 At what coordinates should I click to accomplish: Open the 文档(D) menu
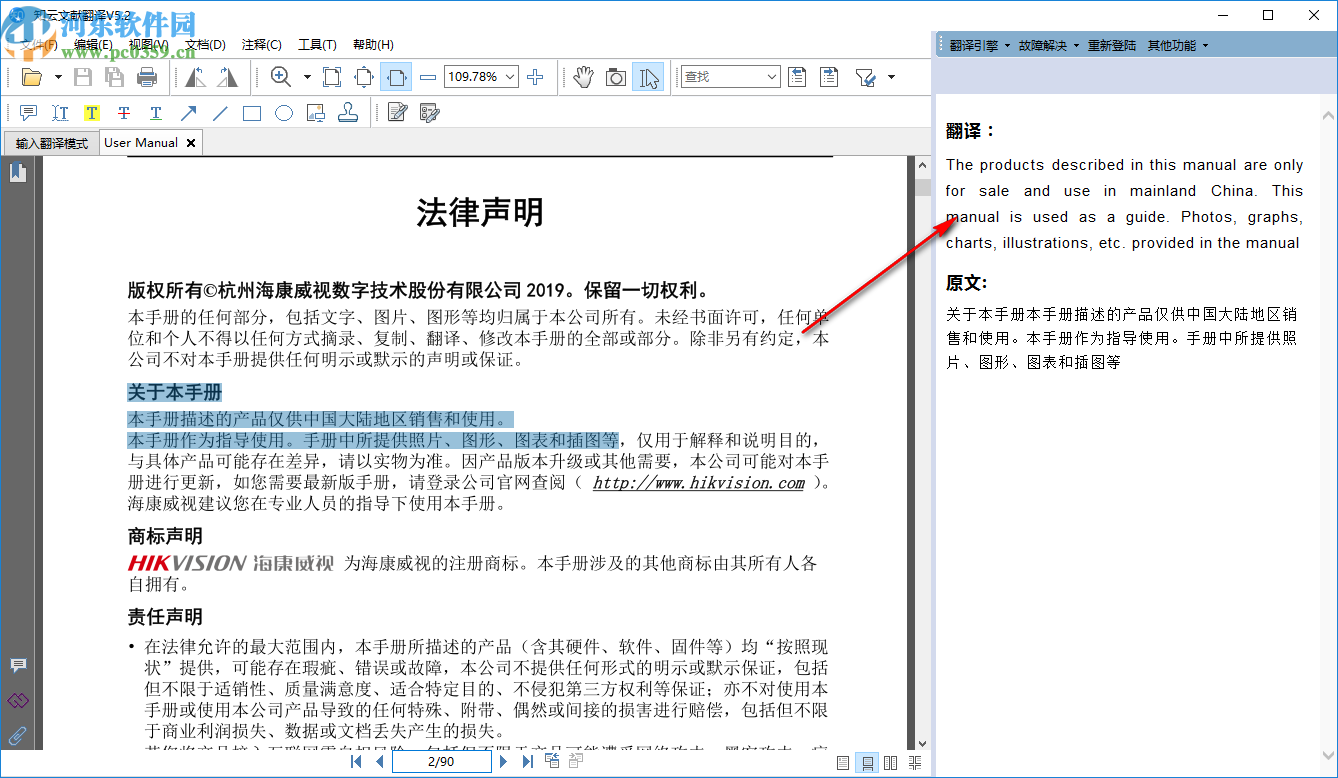point(205,45)
